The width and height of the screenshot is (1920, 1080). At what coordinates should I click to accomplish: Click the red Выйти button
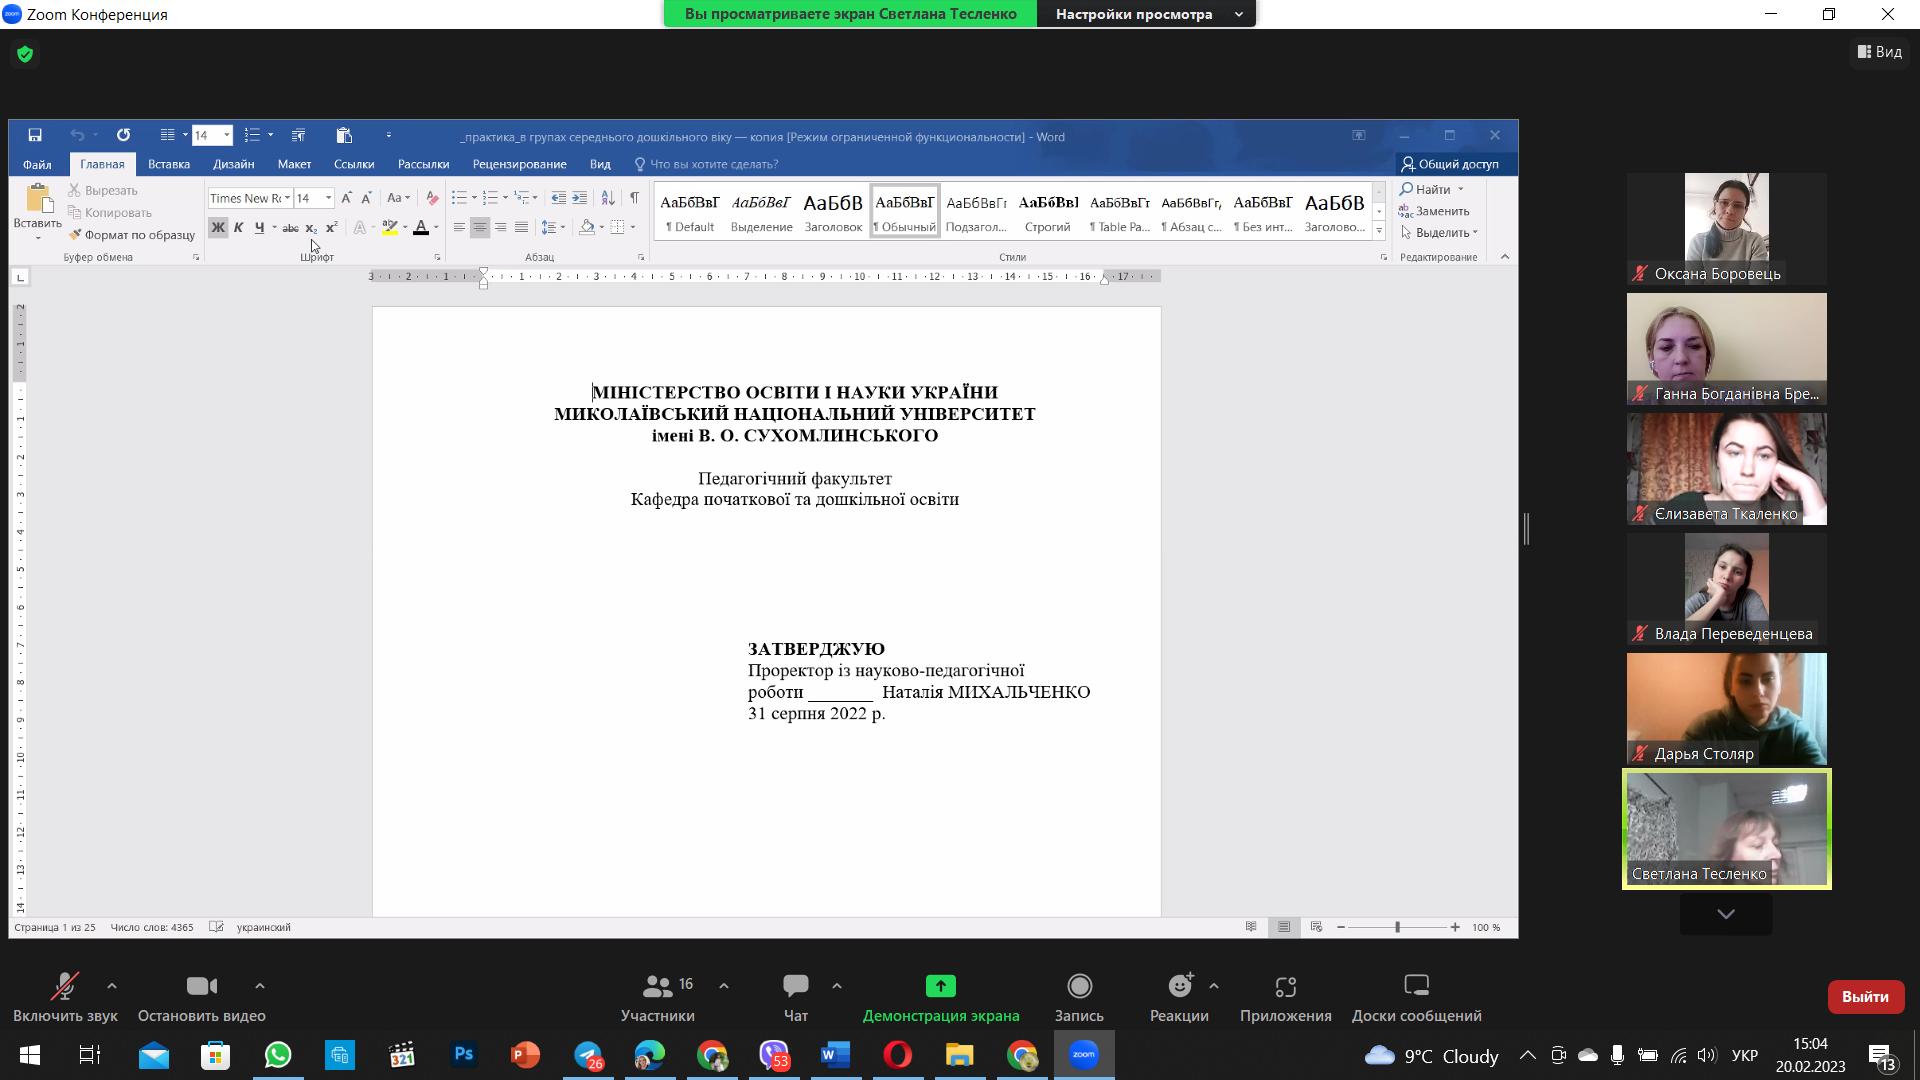tap(1865, 997)
